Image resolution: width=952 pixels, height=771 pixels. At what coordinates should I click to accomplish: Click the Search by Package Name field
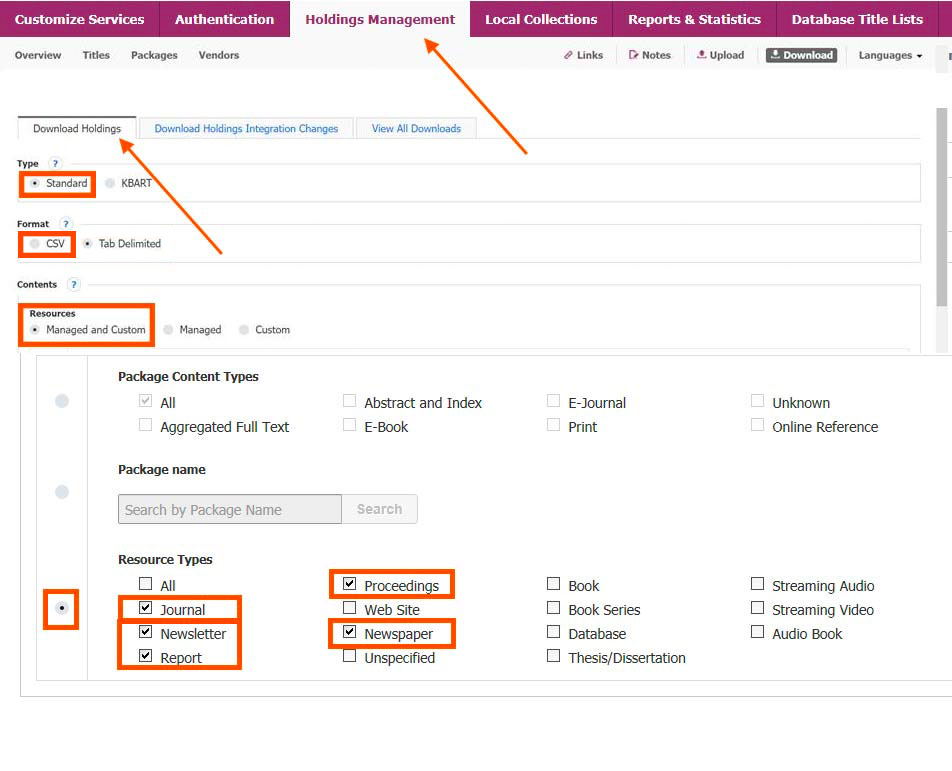click(x=230, y=509)
